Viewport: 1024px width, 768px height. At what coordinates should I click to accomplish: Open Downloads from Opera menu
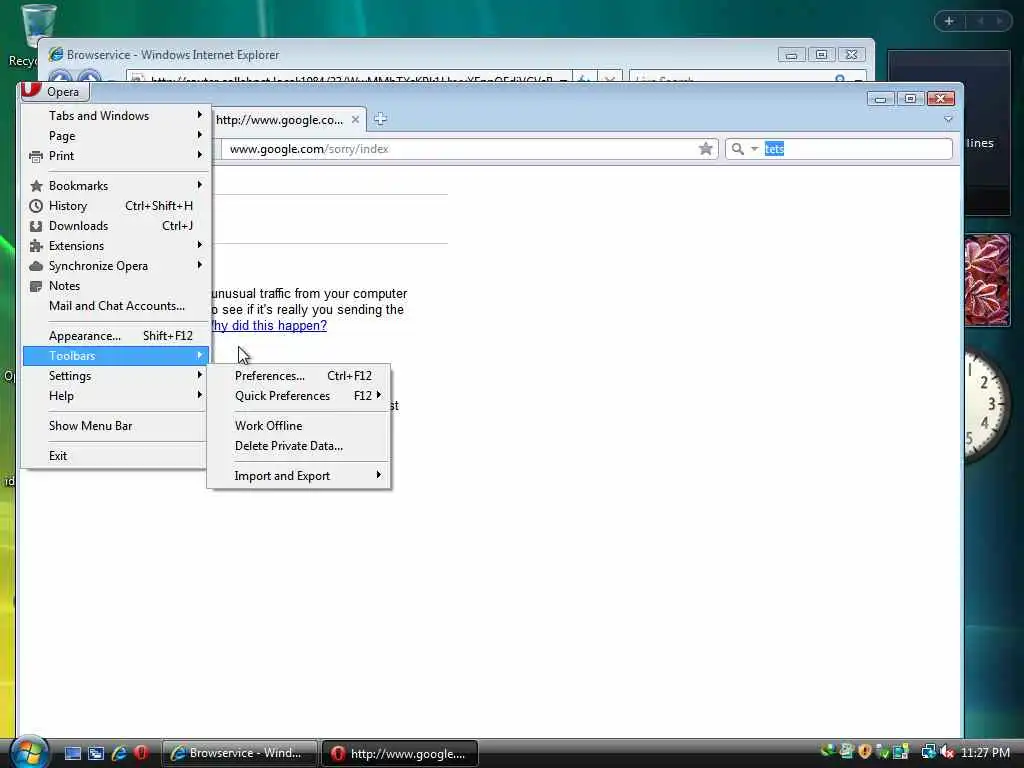(x=116, y=226)
